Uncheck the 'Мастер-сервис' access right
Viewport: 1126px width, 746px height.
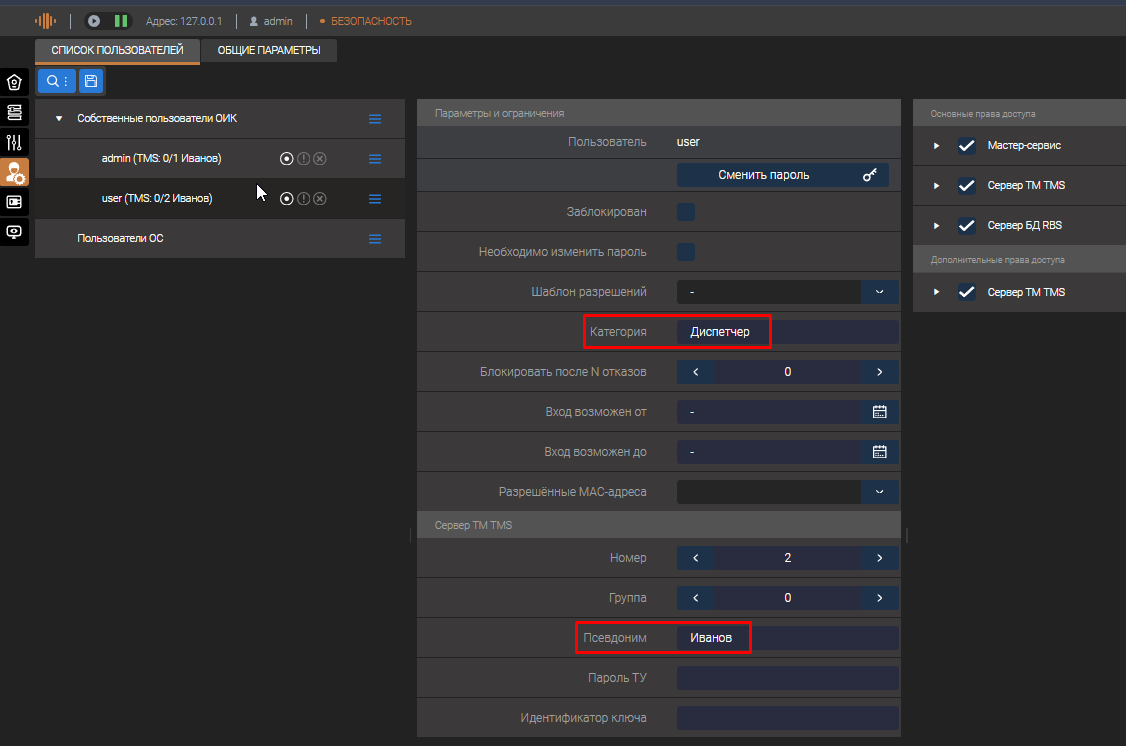(966, 146)
